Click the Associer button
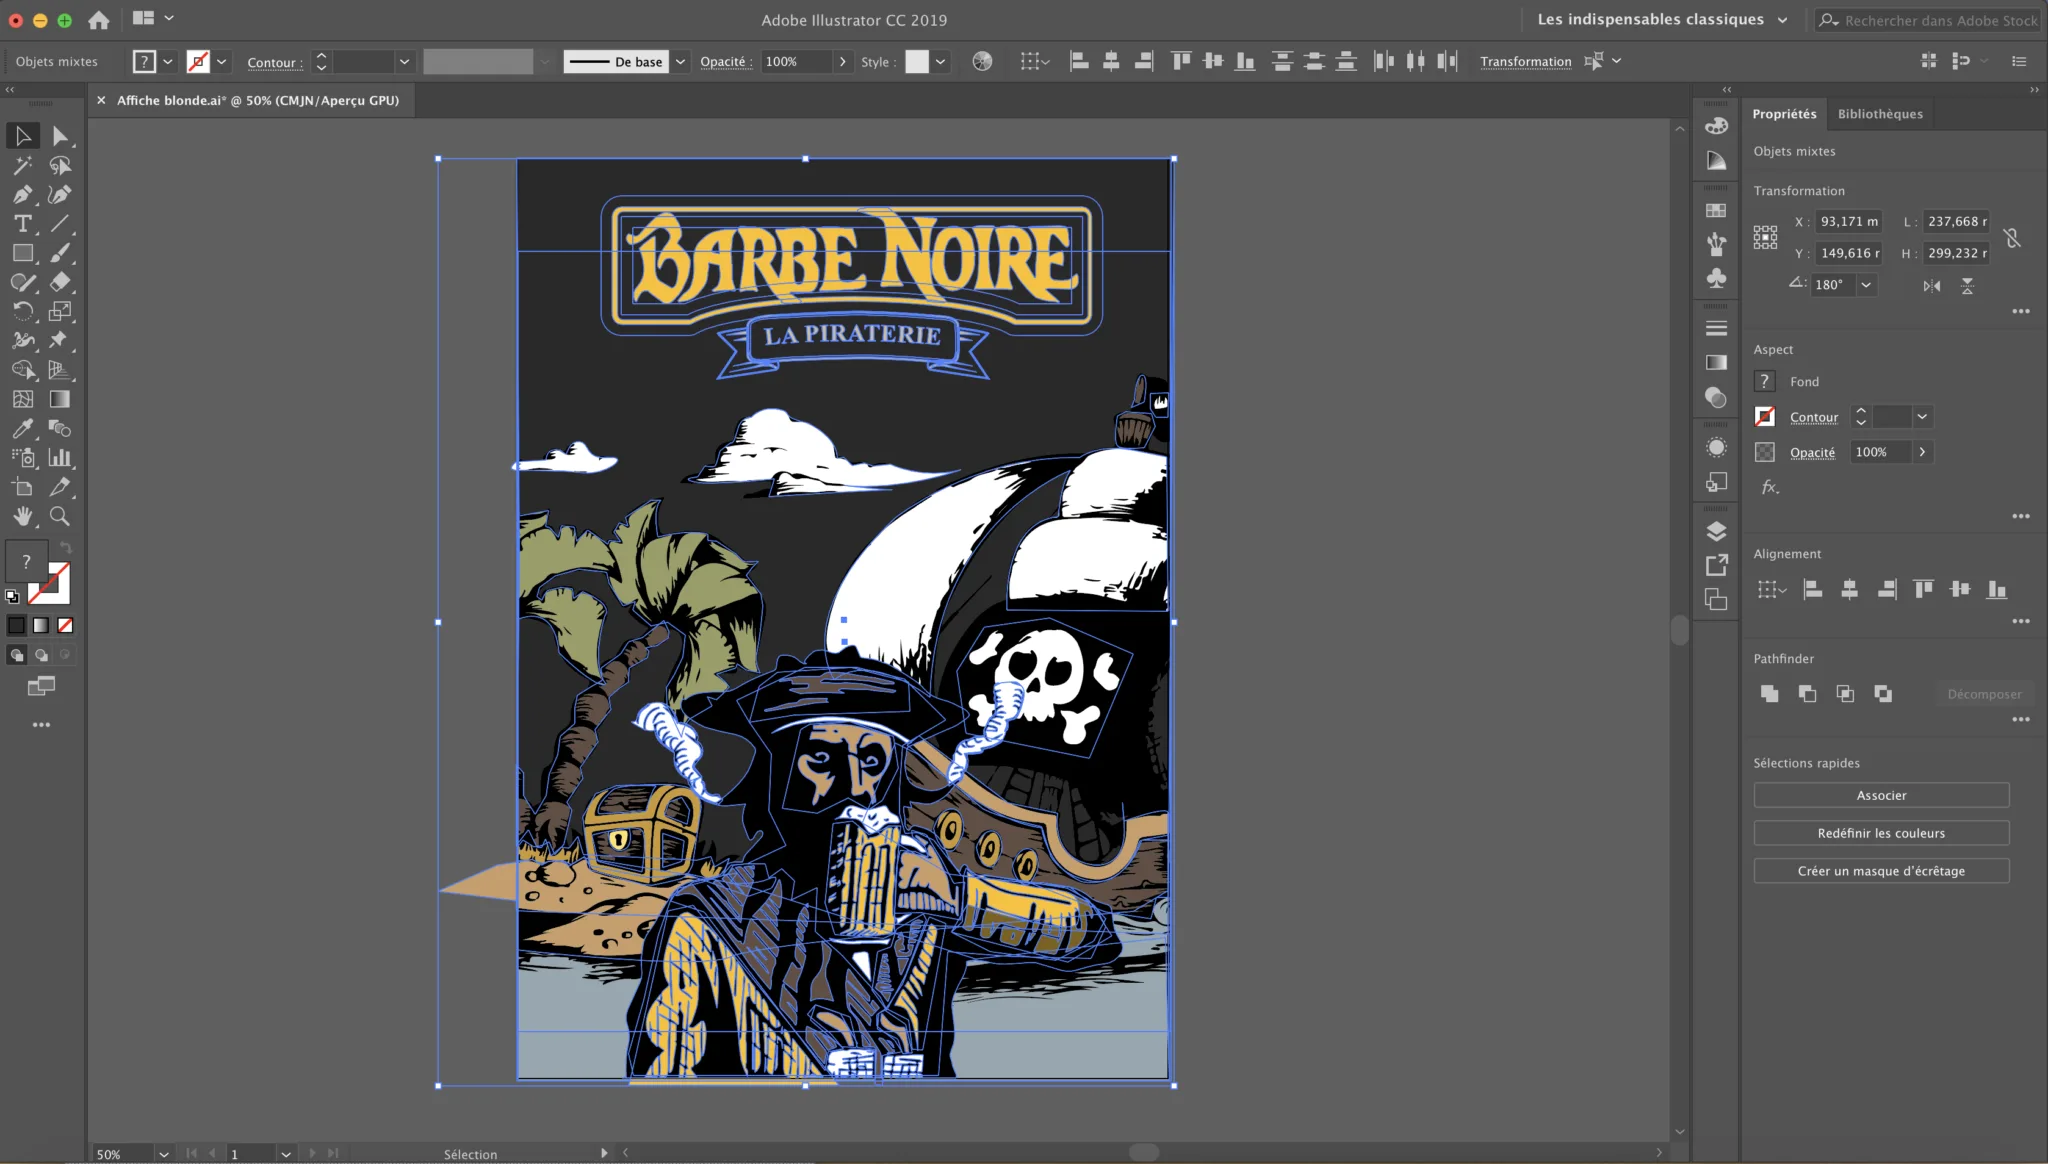 [1881, 795]
